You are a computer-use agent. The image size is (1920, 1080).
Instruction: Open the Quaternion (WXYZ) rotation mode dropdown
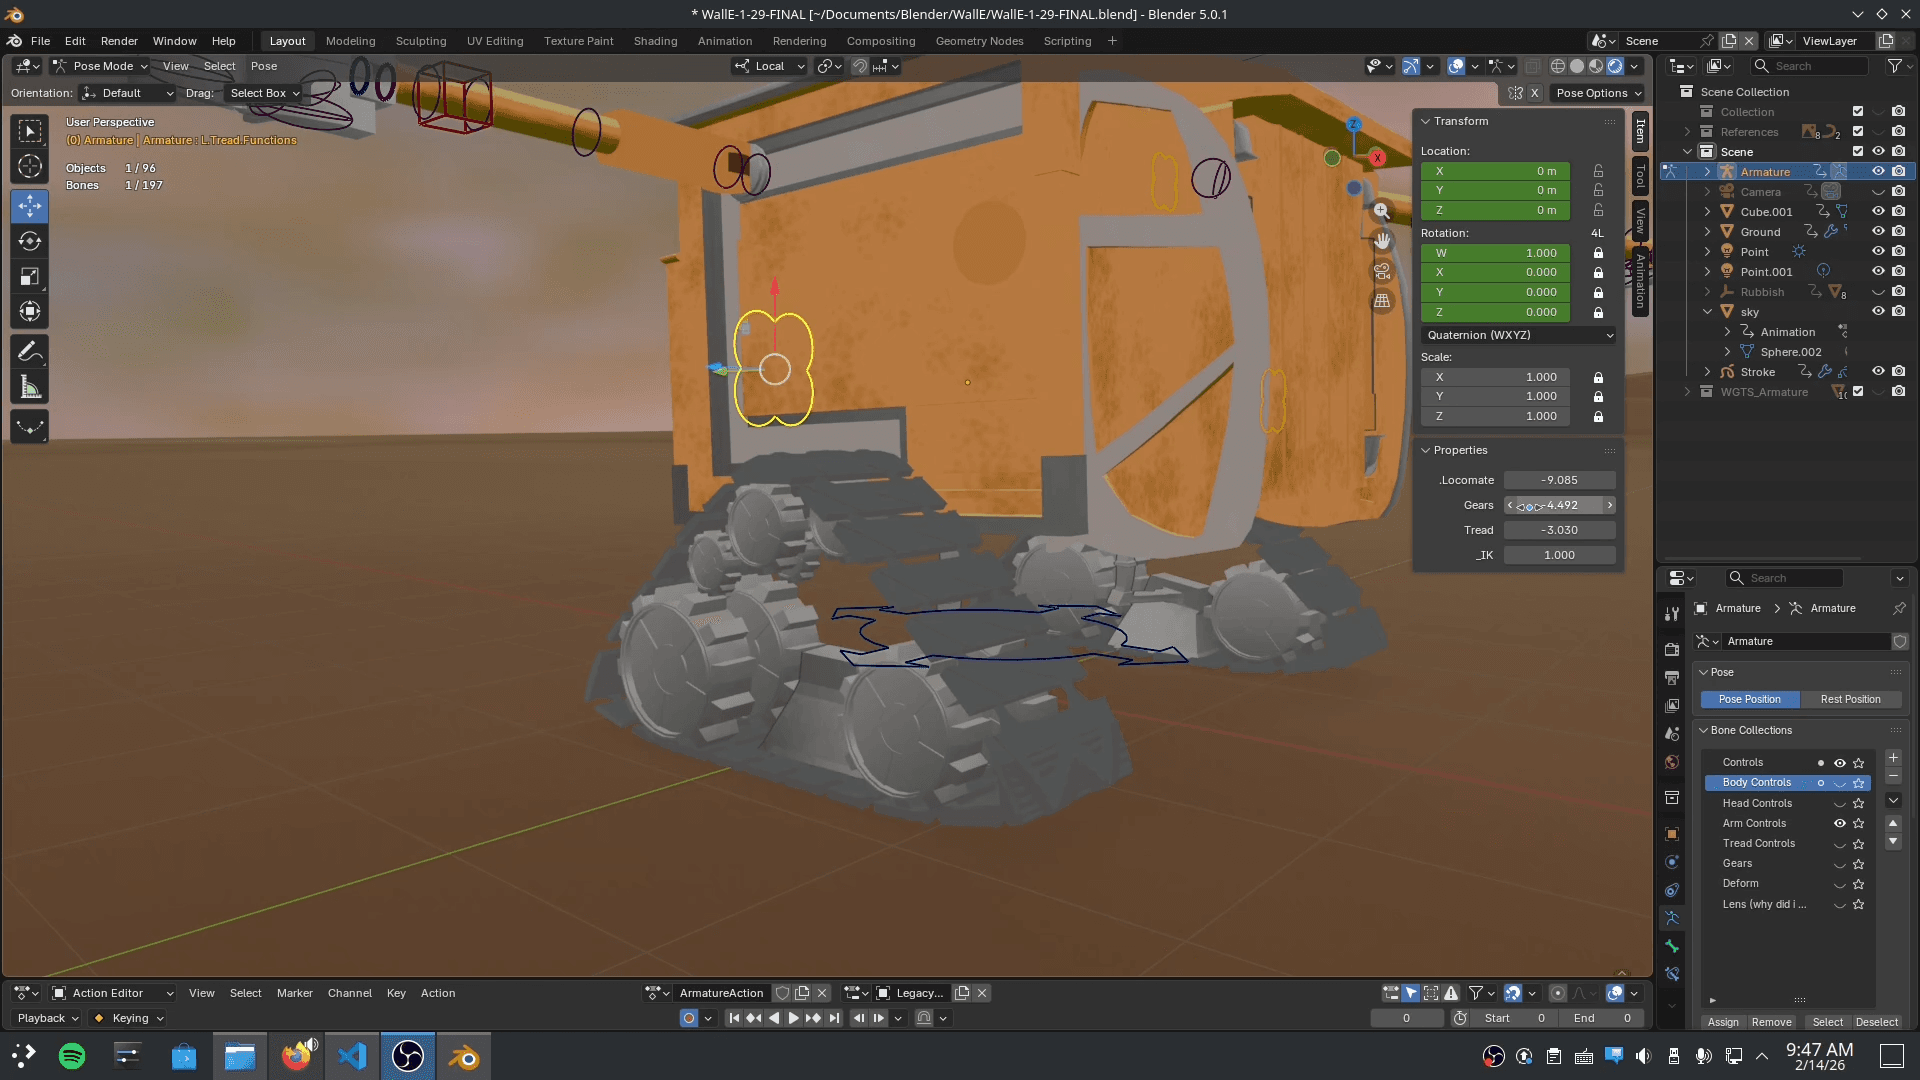1518,335
